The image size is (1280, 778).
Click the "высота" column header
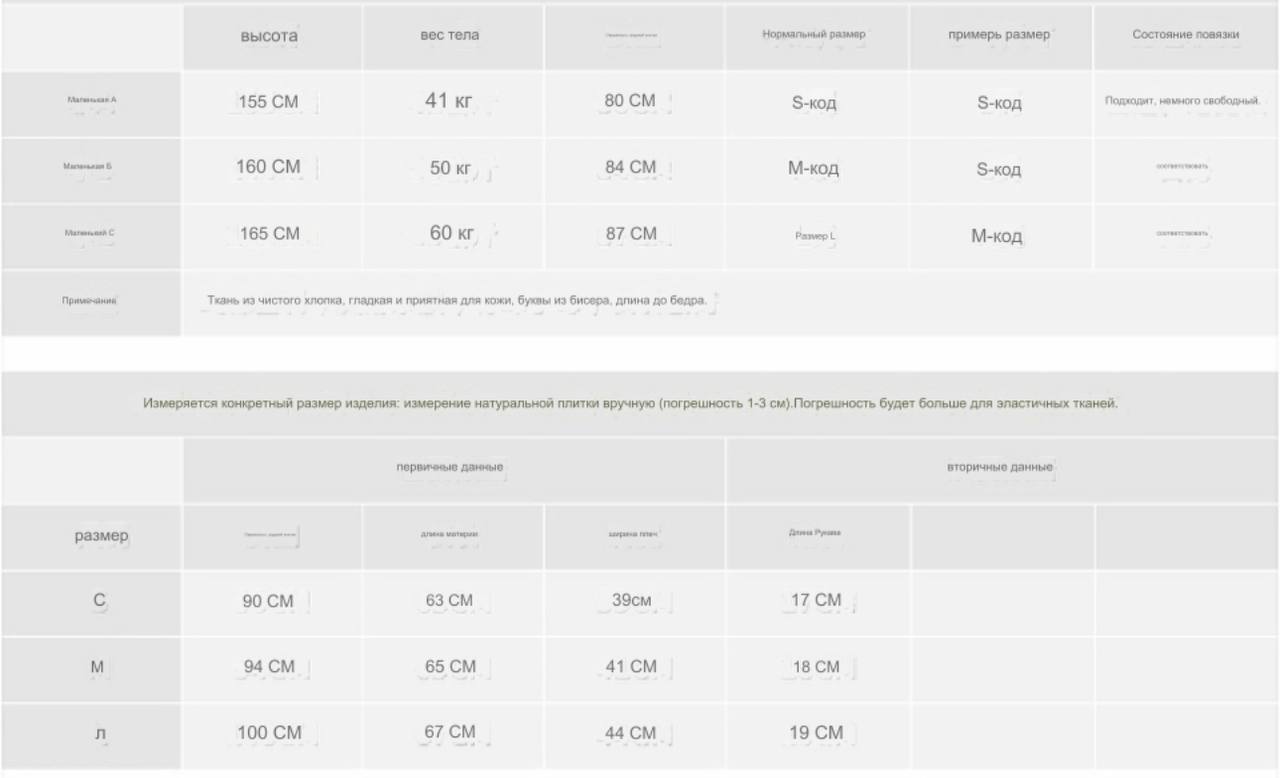(269, 36)
